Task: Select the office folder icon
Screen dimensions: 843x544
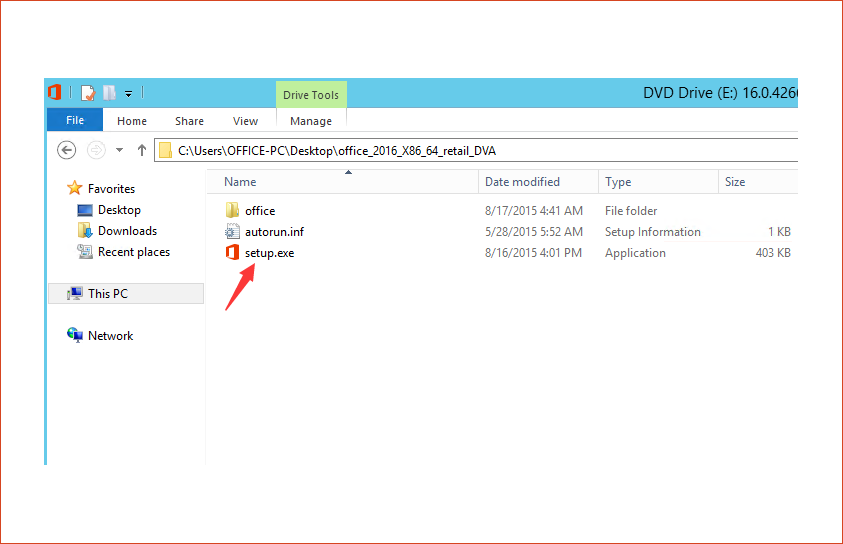Action: coord(233,210)
